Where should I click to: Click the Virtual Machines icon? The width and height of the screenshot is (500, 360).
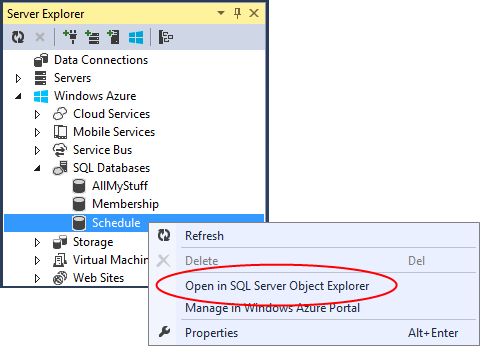click(x=60, y=260)
